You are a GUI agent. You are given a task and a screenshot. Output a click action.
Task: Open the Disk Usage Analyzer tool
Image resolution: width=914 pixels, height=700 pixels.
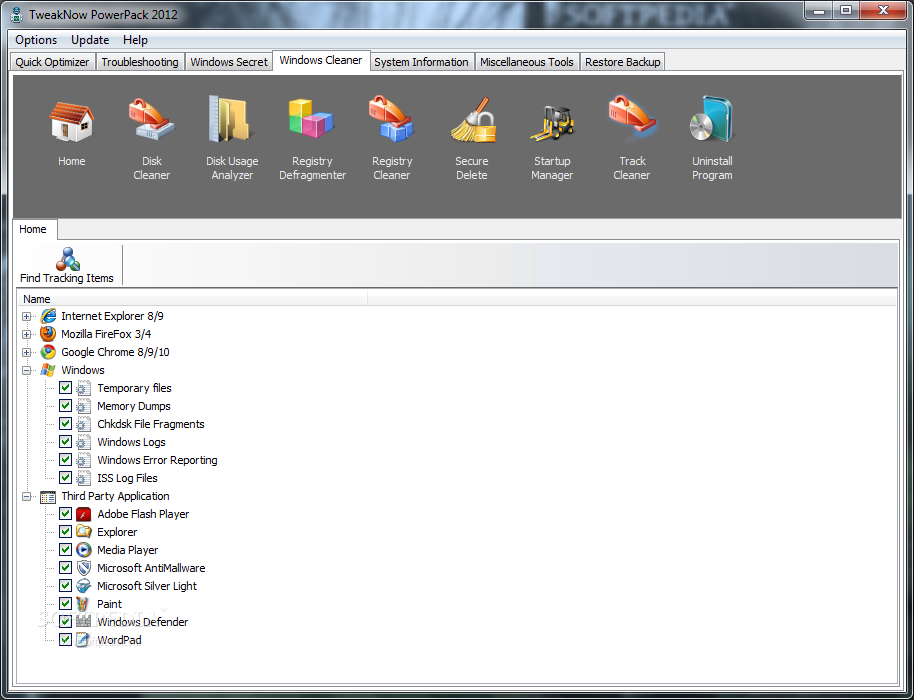tap(231, 119)
